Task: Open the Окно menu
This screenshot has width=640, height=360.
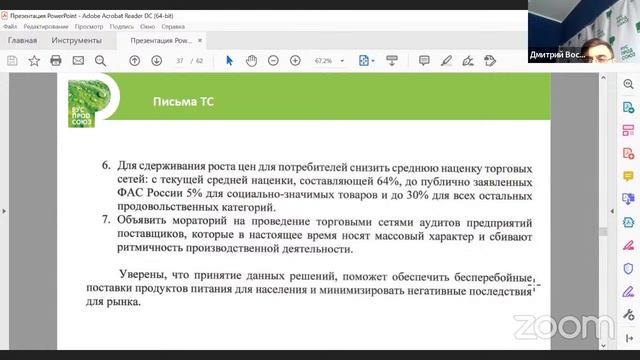Action: 147,27
